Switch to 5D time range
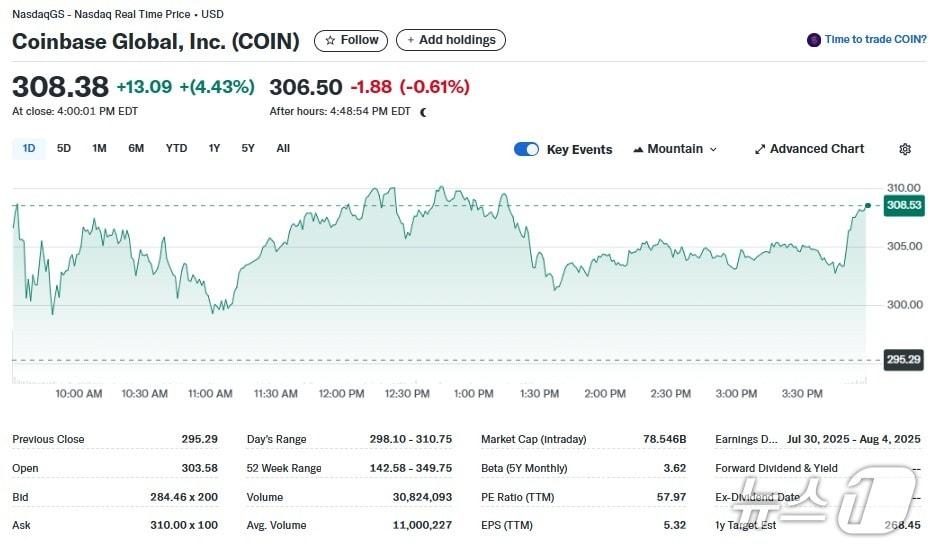930x548 pixels. click(x=64, y=148)
